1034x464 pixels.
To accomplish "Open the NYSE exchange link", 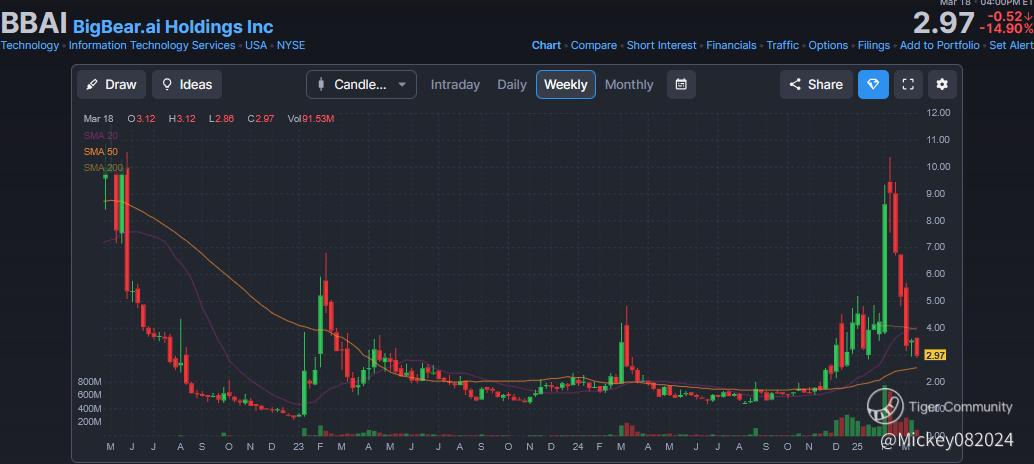I will click(291, 45).
